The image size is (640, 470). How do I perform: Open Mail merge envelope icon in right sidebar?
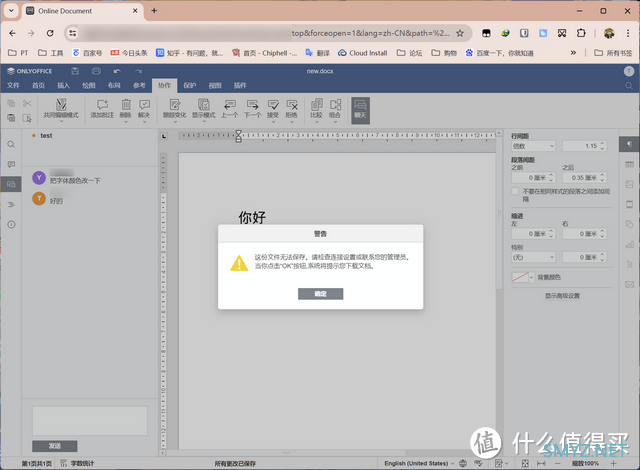(x=629, y=284)
